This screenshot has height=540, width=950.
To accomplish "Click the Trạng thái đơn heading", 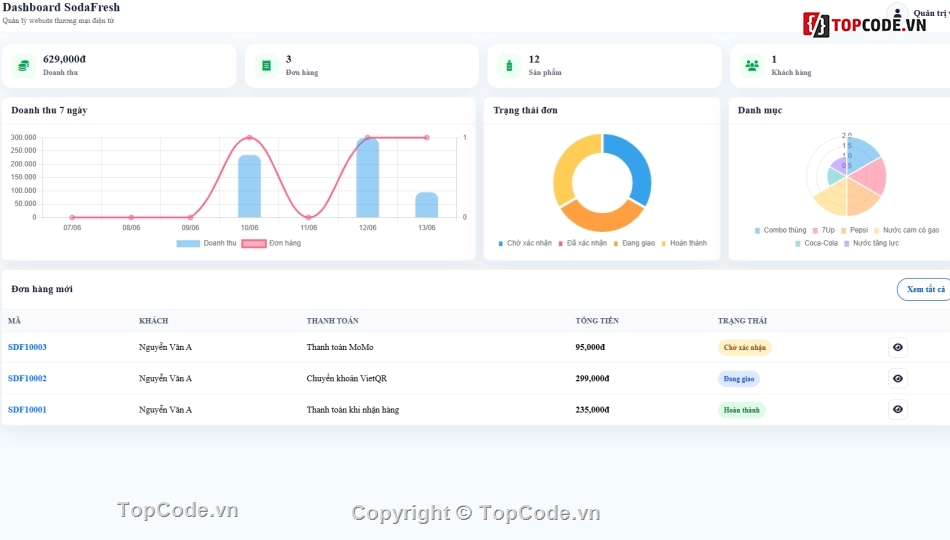I will [x=525, y=110].
